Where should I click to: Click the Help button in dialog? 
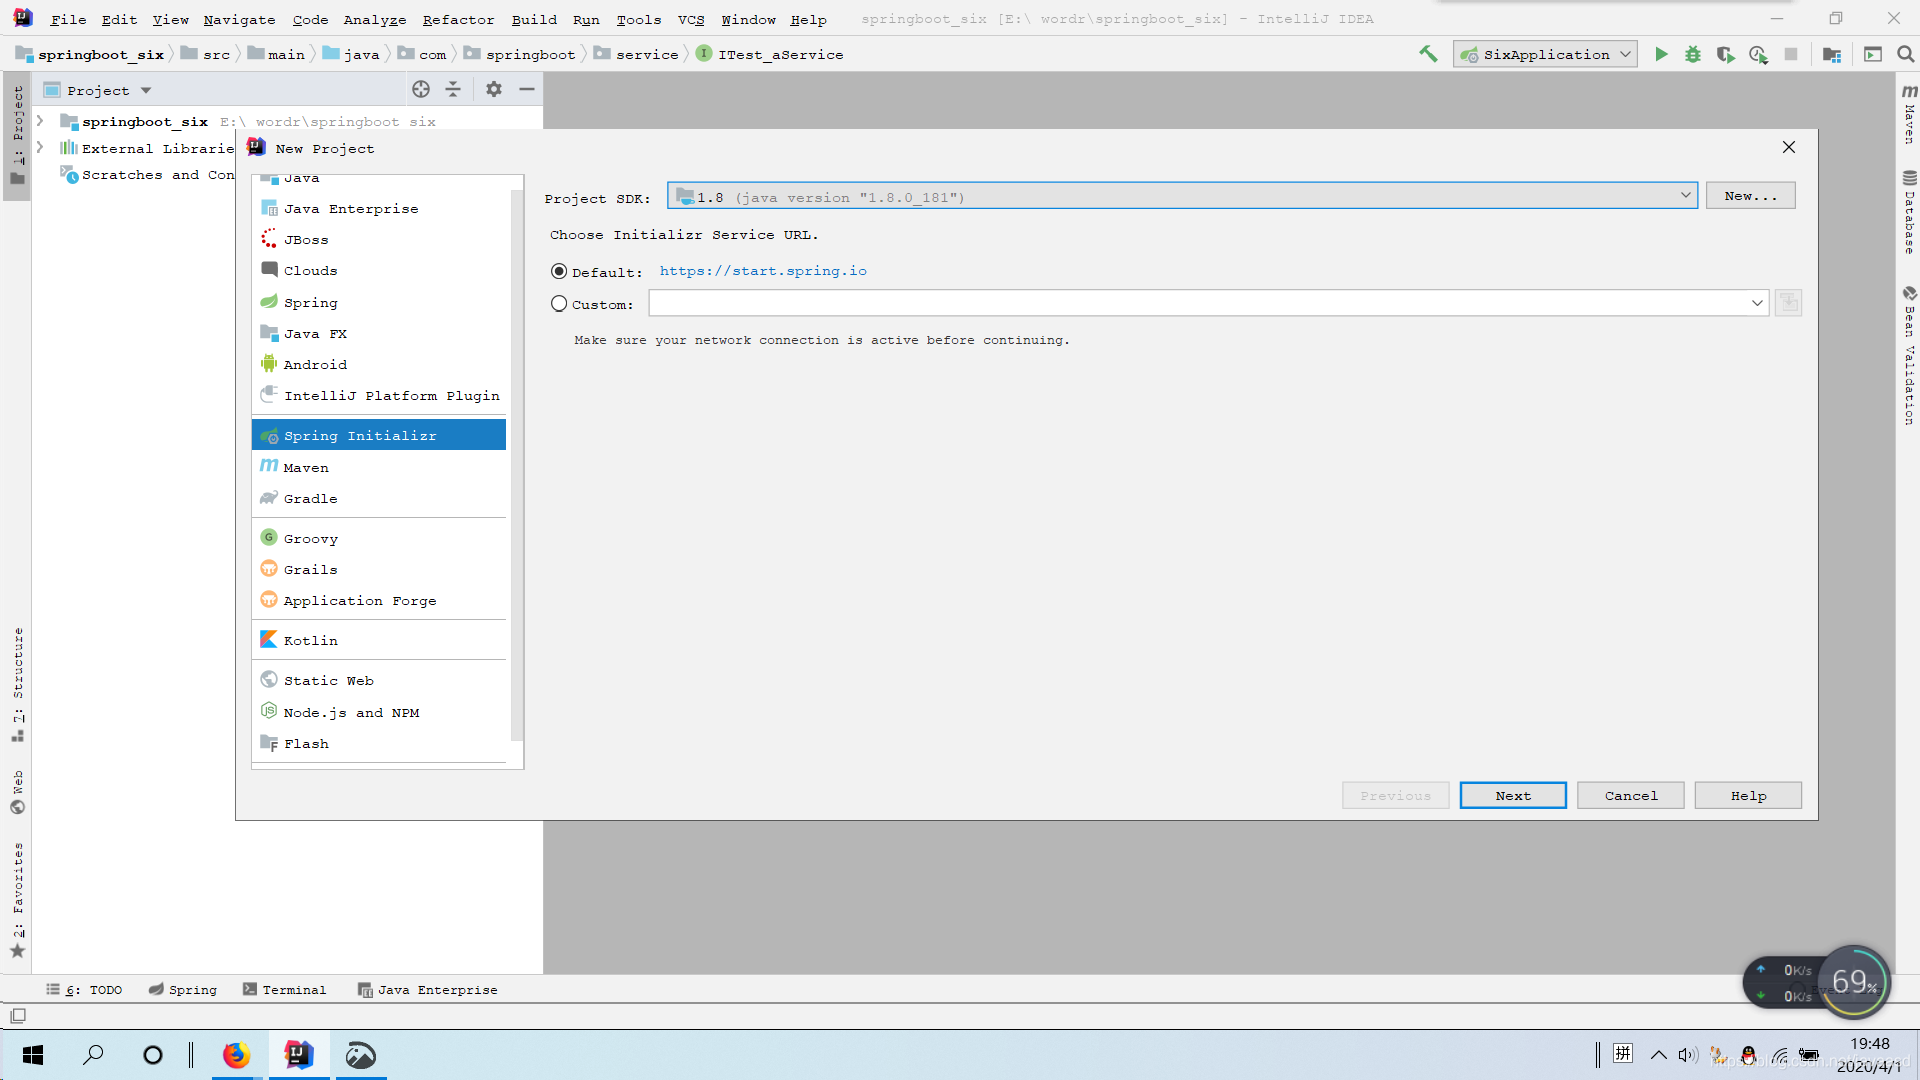[x=1748, y=795]
